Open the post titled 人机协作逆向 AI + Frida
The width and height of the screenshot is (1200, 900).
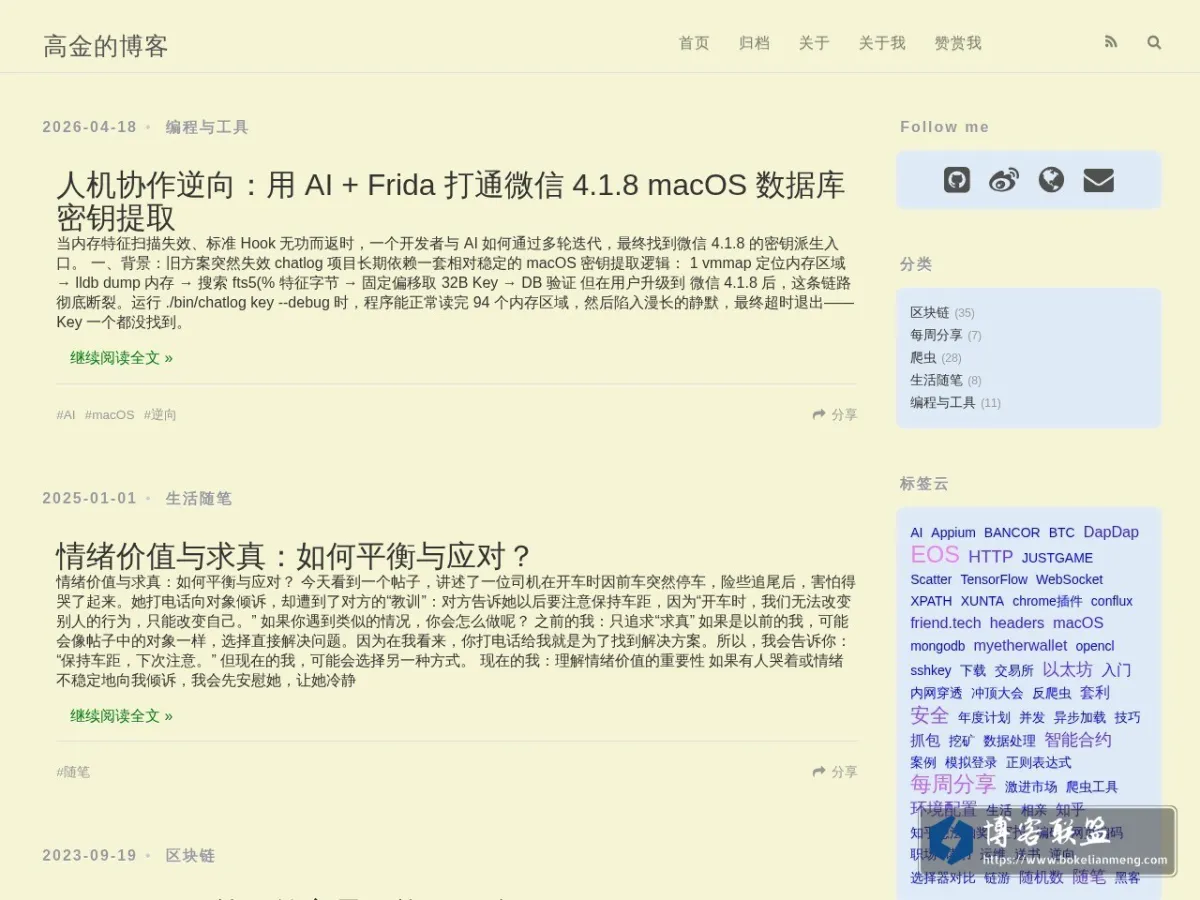pyautogui.click(x=451, y=201)
